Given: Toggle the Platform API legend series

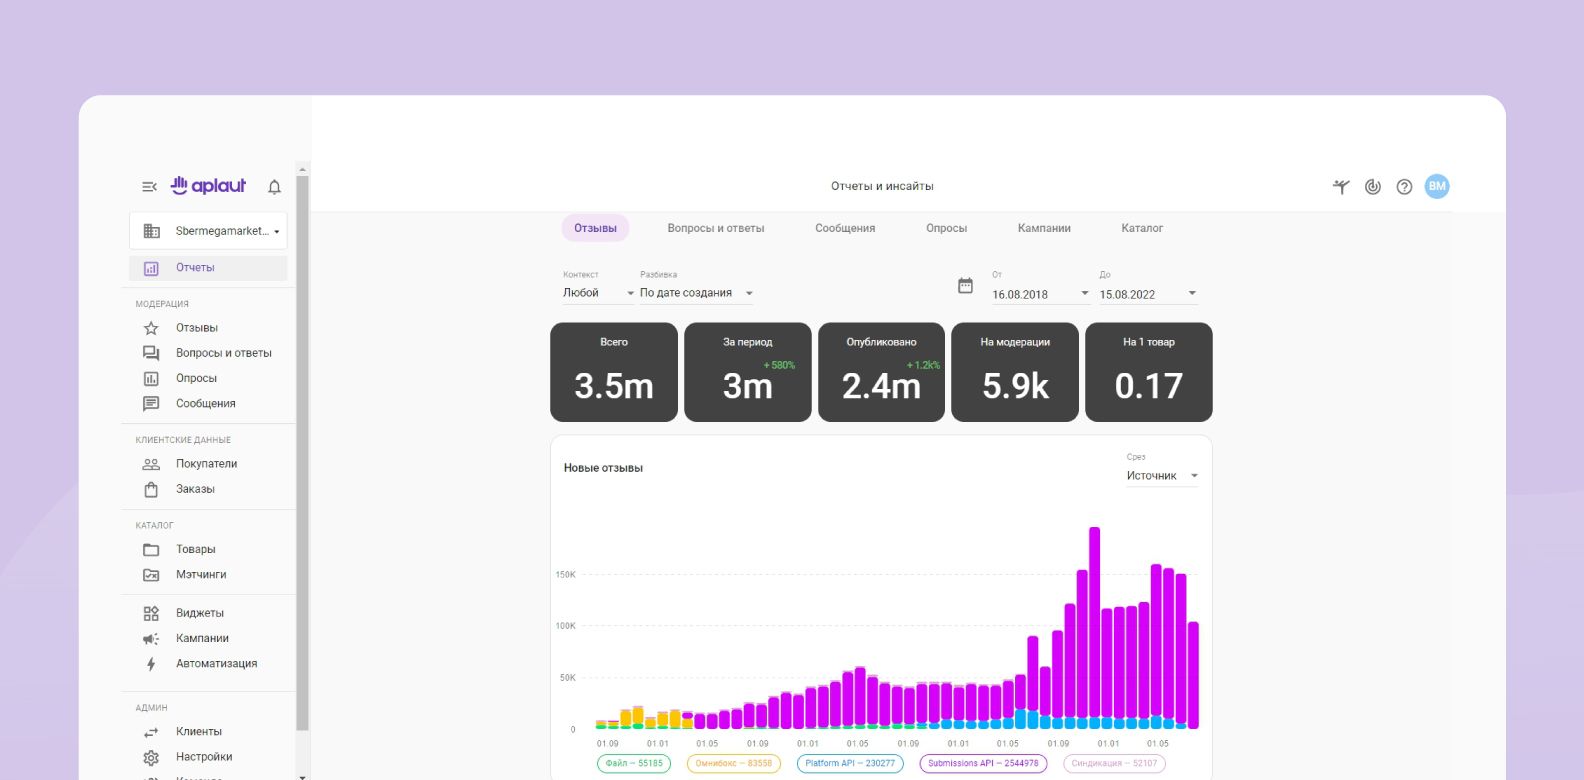Looking at the screenshot, I should pyautogui.click(x=849, y=763).
